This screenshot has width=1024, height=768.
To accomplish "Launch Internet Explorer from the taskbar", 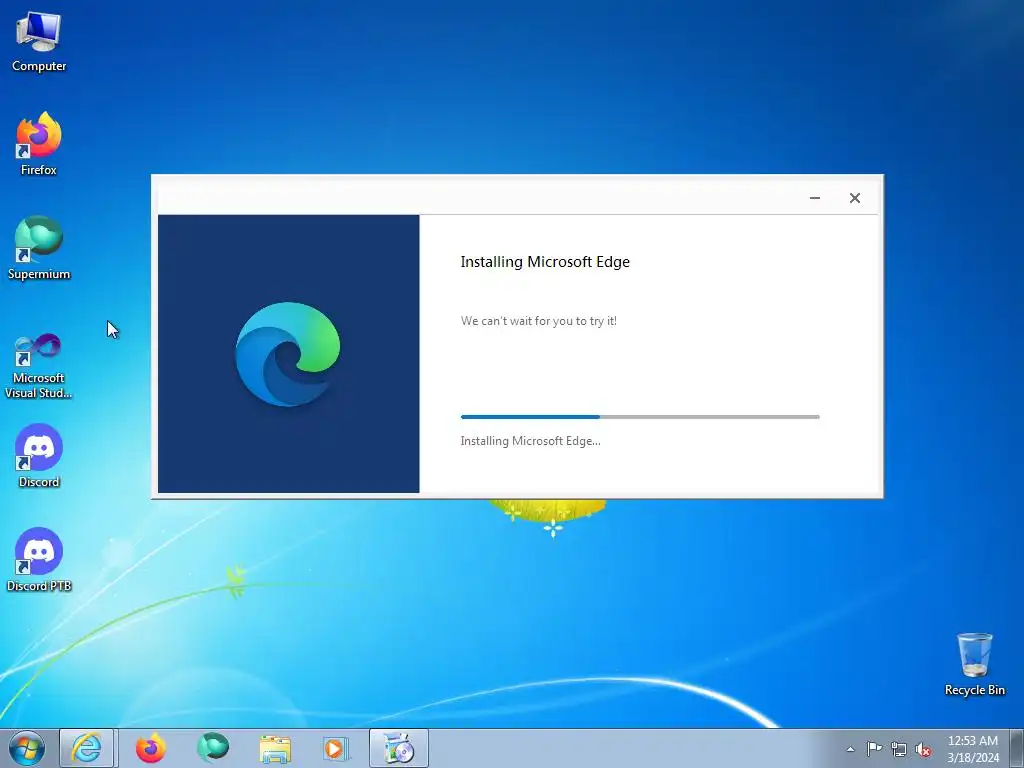I will (87, 748).
